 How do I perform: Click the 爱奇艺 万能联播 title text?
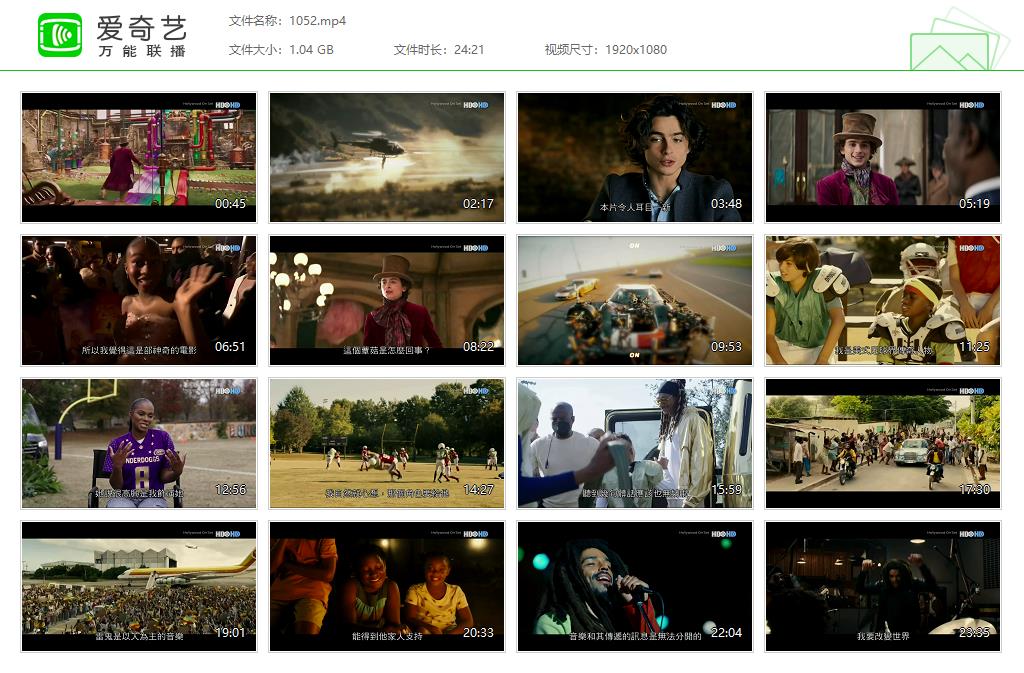[141, 36]
